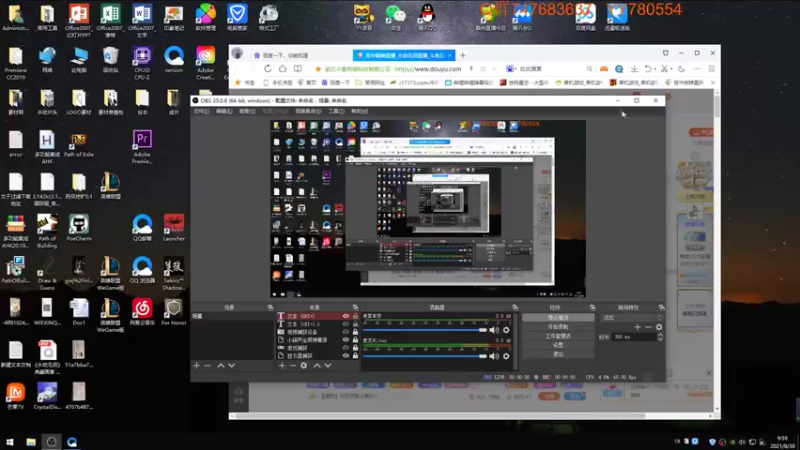
Task: Move selected source down with the arrow
Action: pos(328,365)
